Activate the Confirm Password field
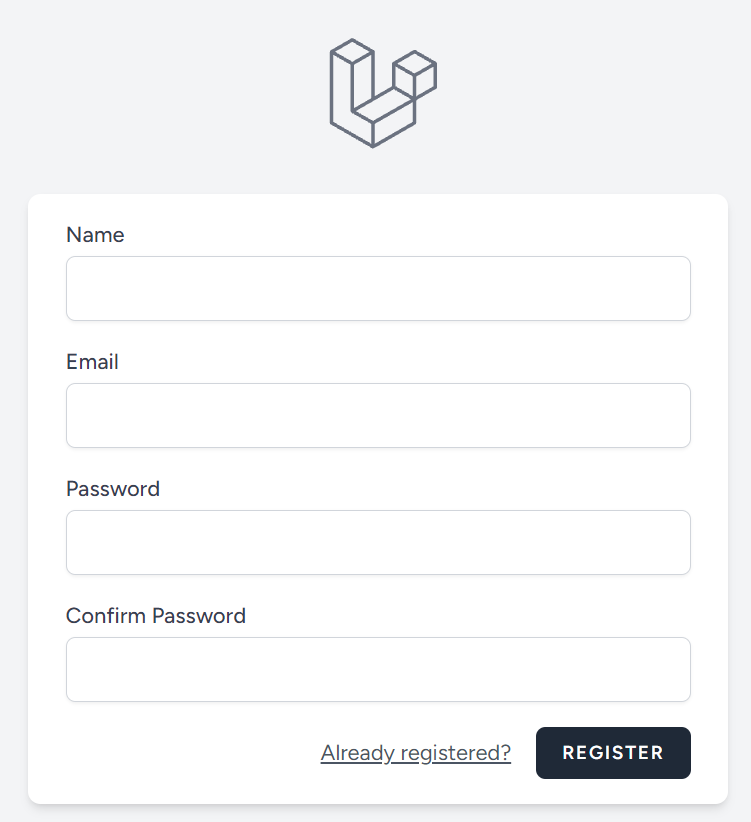751x822 pixels. pyautogui.click(x=378, y=670)
